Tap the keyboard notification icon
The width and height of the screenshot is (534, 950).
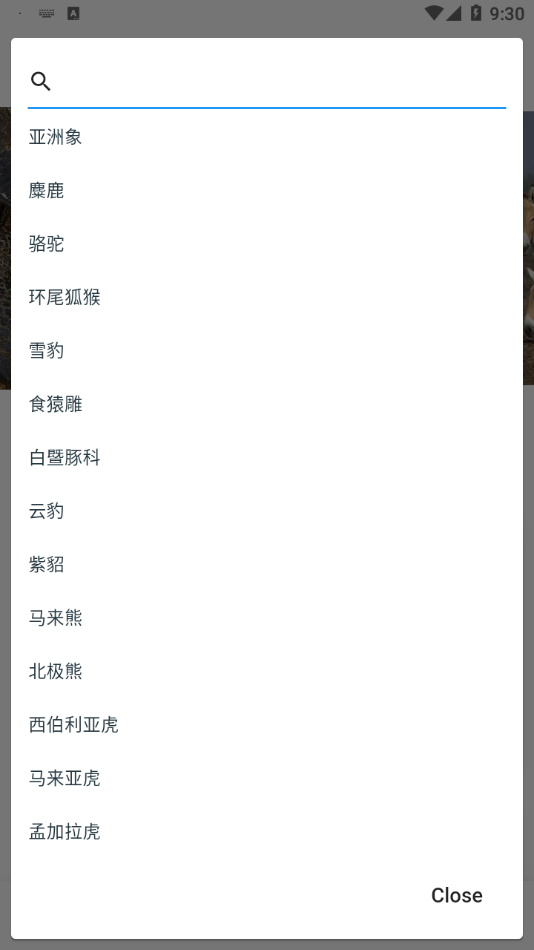[46, 13]
